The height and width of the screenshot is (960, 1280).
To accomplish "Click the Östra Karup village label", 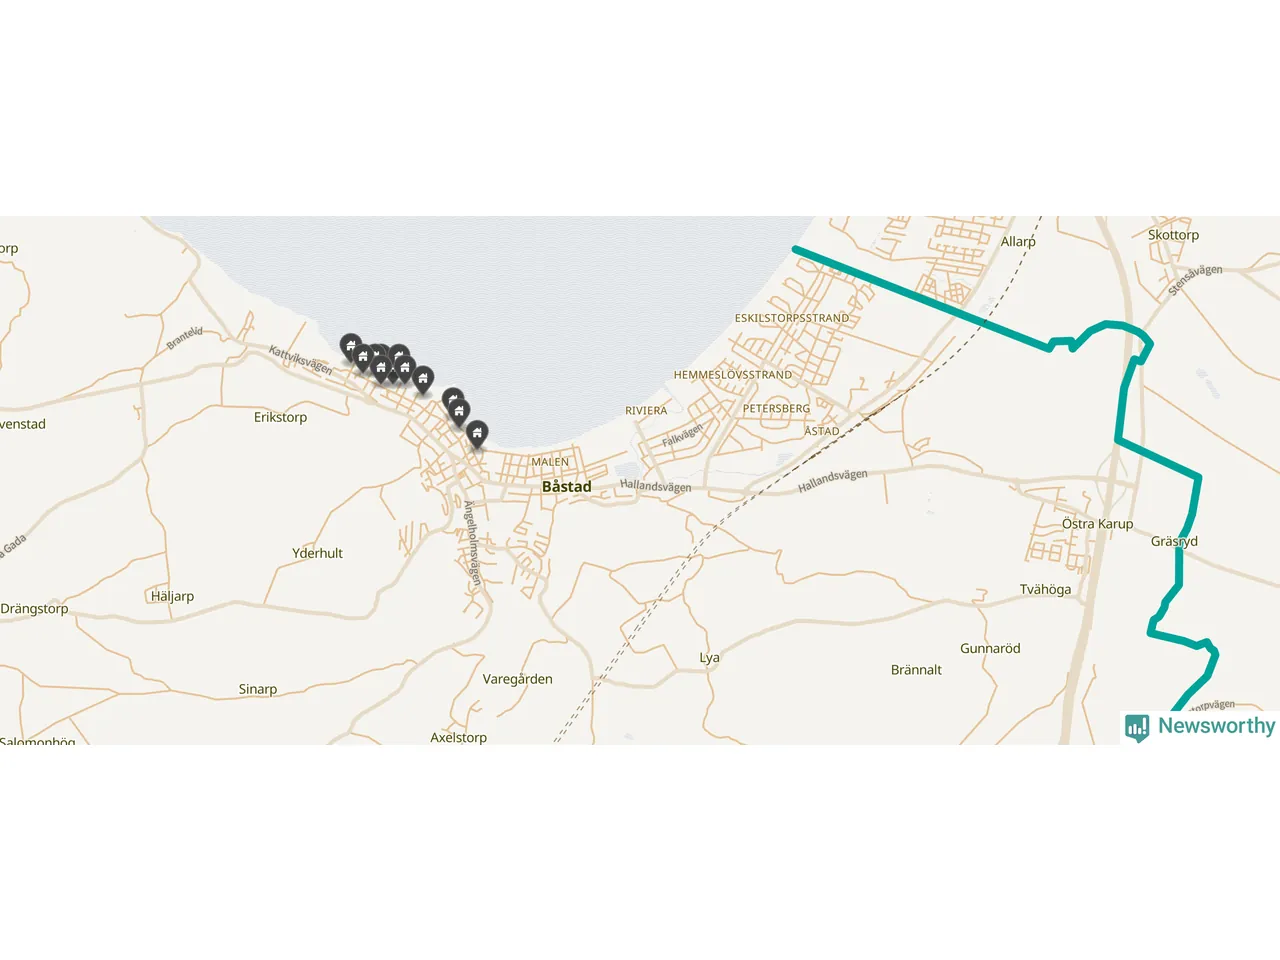I will [x=1097, y=524].
